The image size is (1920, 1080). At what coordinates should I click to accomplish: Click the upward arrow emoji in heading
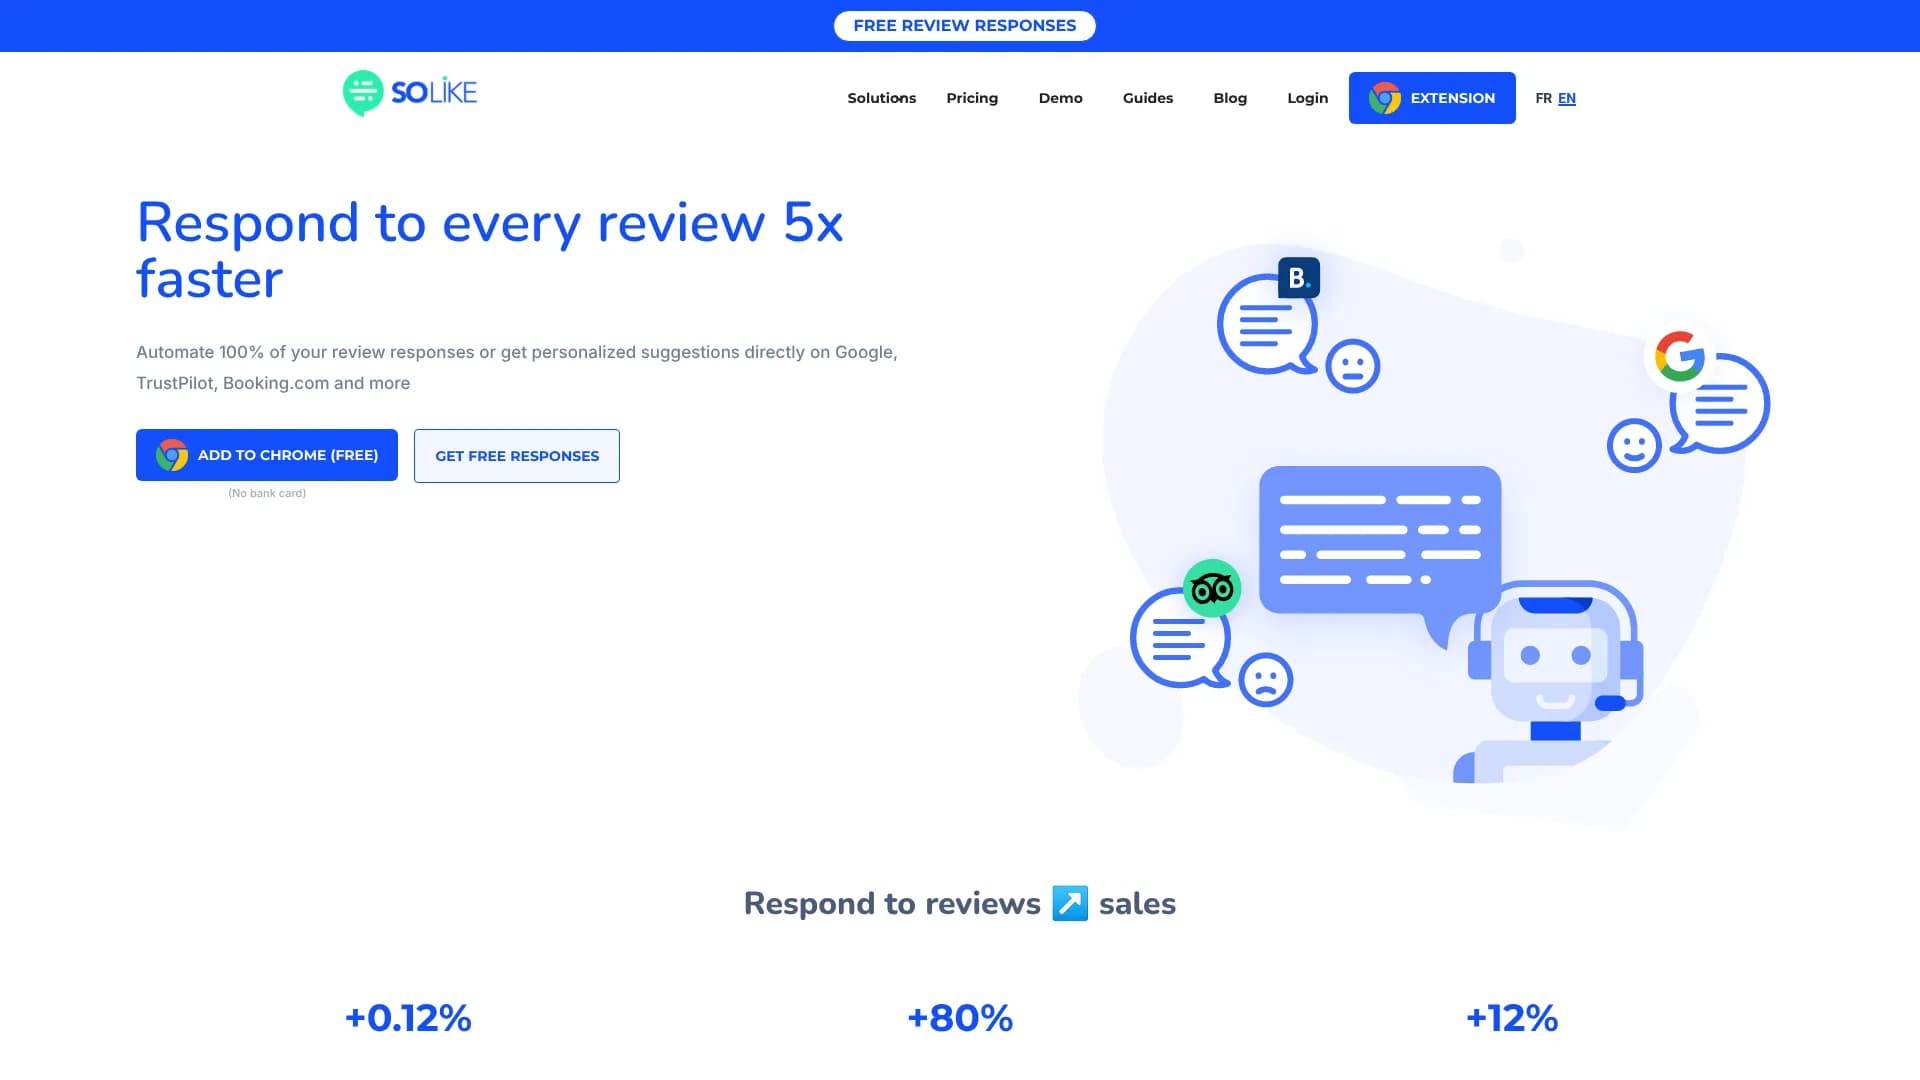click(1070, 903)
